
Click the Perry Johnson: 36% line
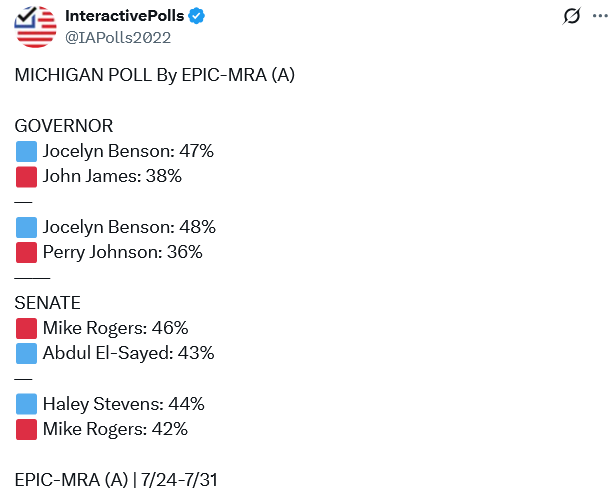(x=109, y=253)
